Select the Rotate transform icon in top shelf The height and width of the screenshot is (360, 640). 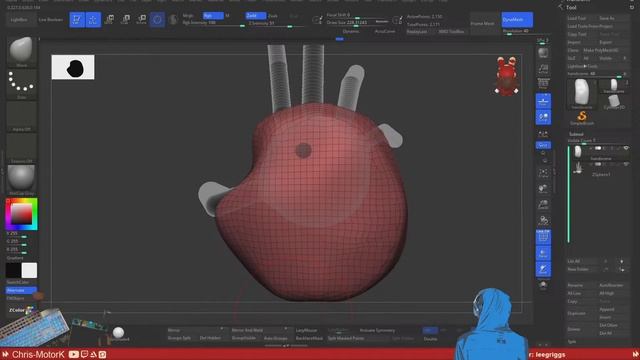(x=142, y=20)
